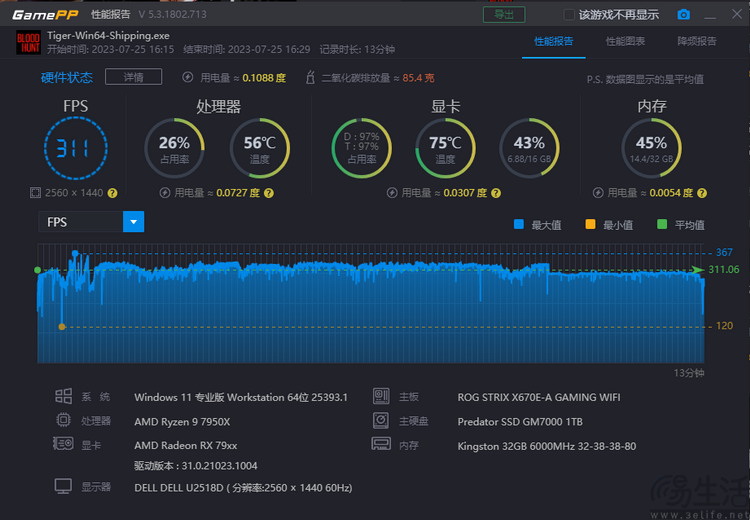Viewport: 750px width, 520px height.
Task: Click the motherboard icon beside 主板
Action: click(381, 396)
